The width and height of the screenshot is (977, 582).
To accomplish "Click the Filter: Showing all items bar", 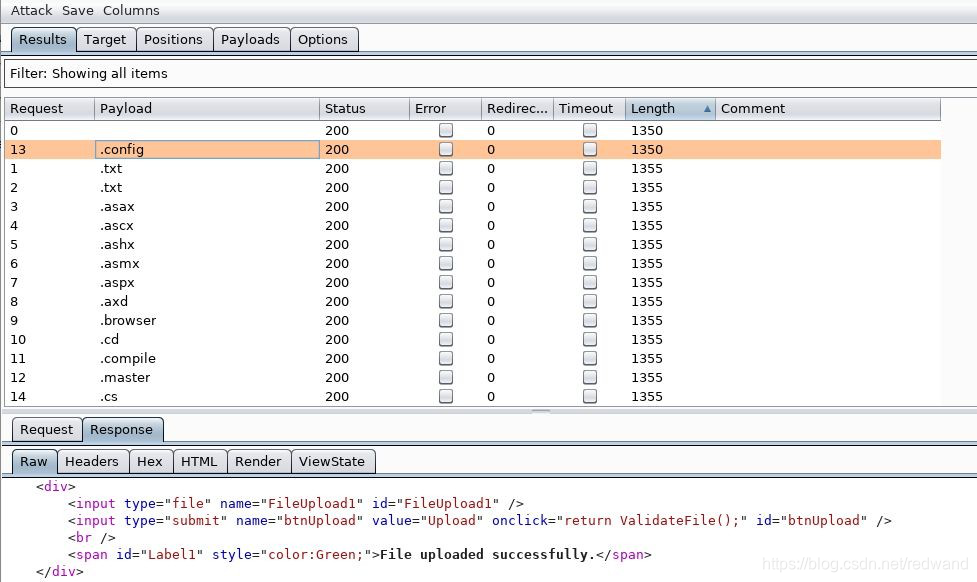I will point(490,74).
